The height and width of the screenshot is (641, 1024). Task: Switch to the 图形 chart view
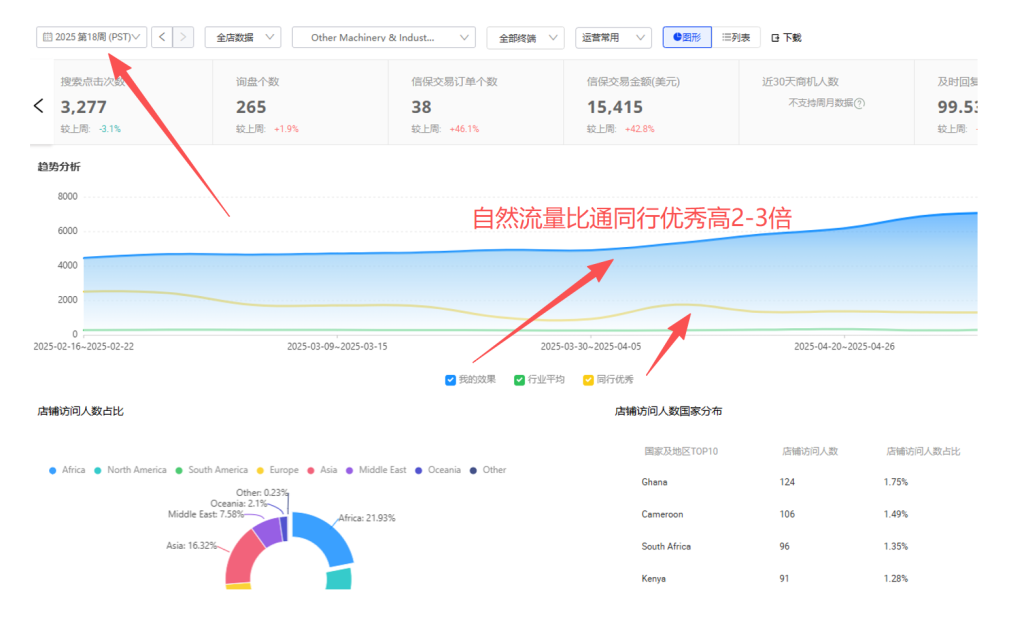pyautogui.click(x=686, y=37)
